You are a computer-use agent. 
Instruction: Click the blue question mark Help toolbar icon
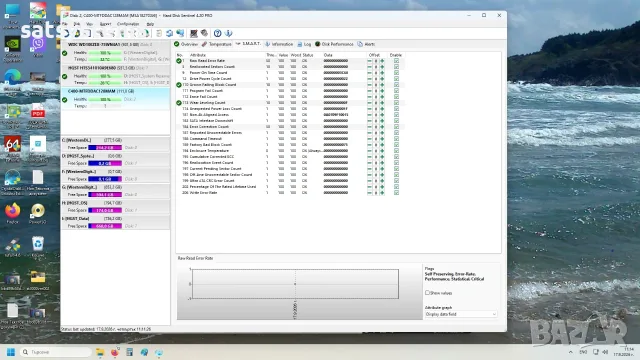(218, 33)
